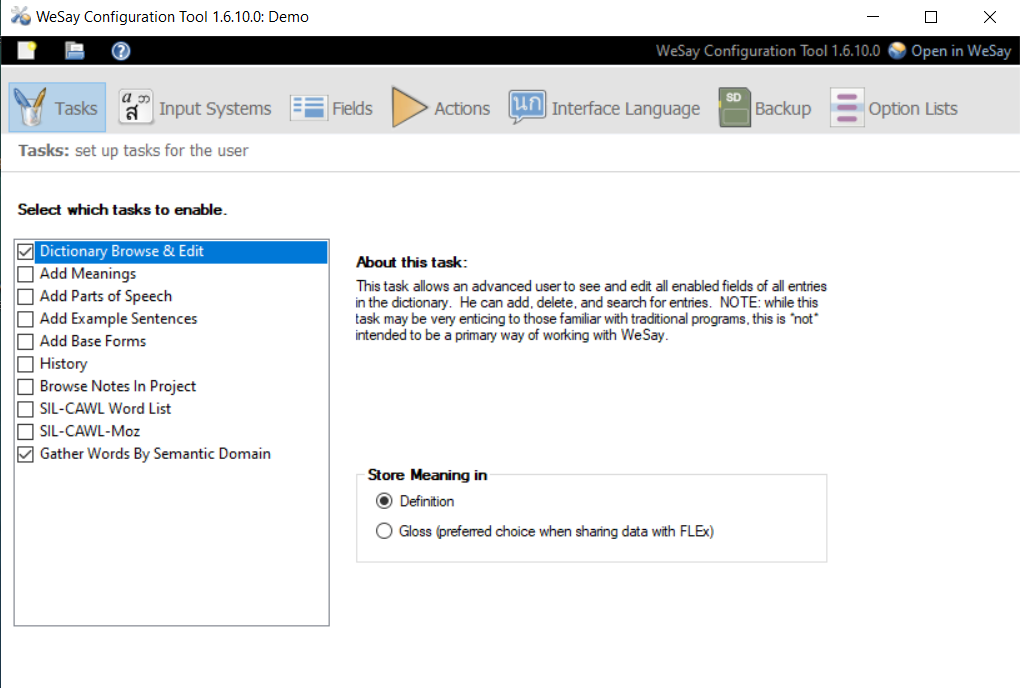Enable the Add Meanings task

pos(26,273)
